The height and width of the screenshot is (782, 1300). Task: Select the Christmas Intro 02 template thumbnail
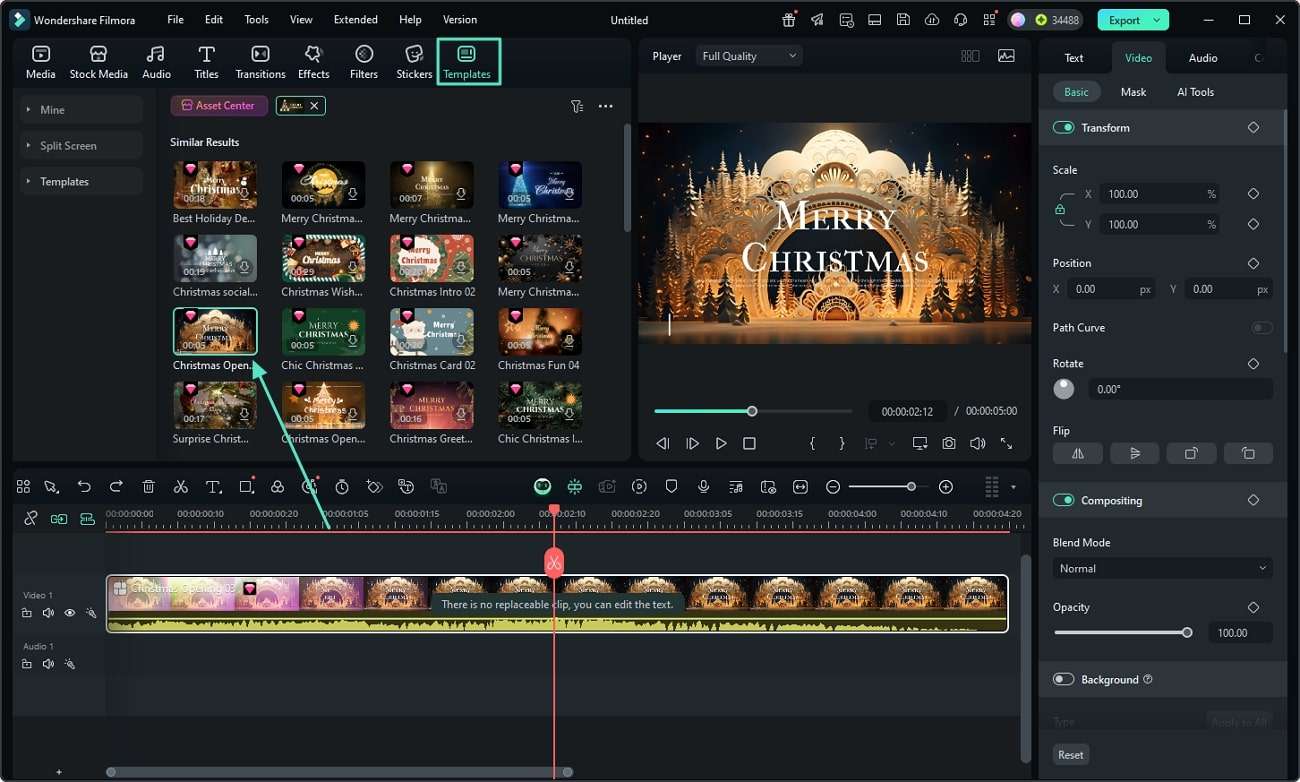coord(431,259)
